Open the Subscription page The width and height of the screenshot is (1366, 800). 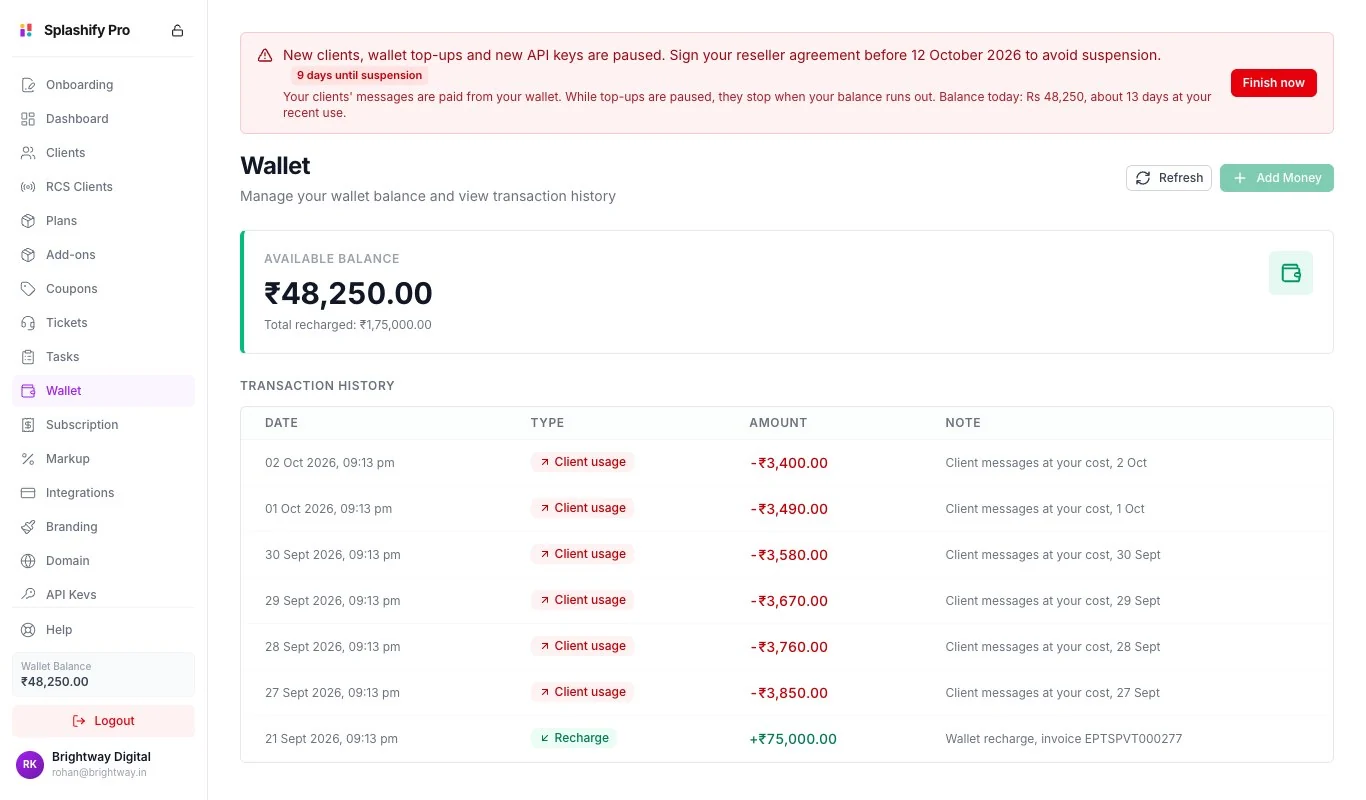(103, 425)
